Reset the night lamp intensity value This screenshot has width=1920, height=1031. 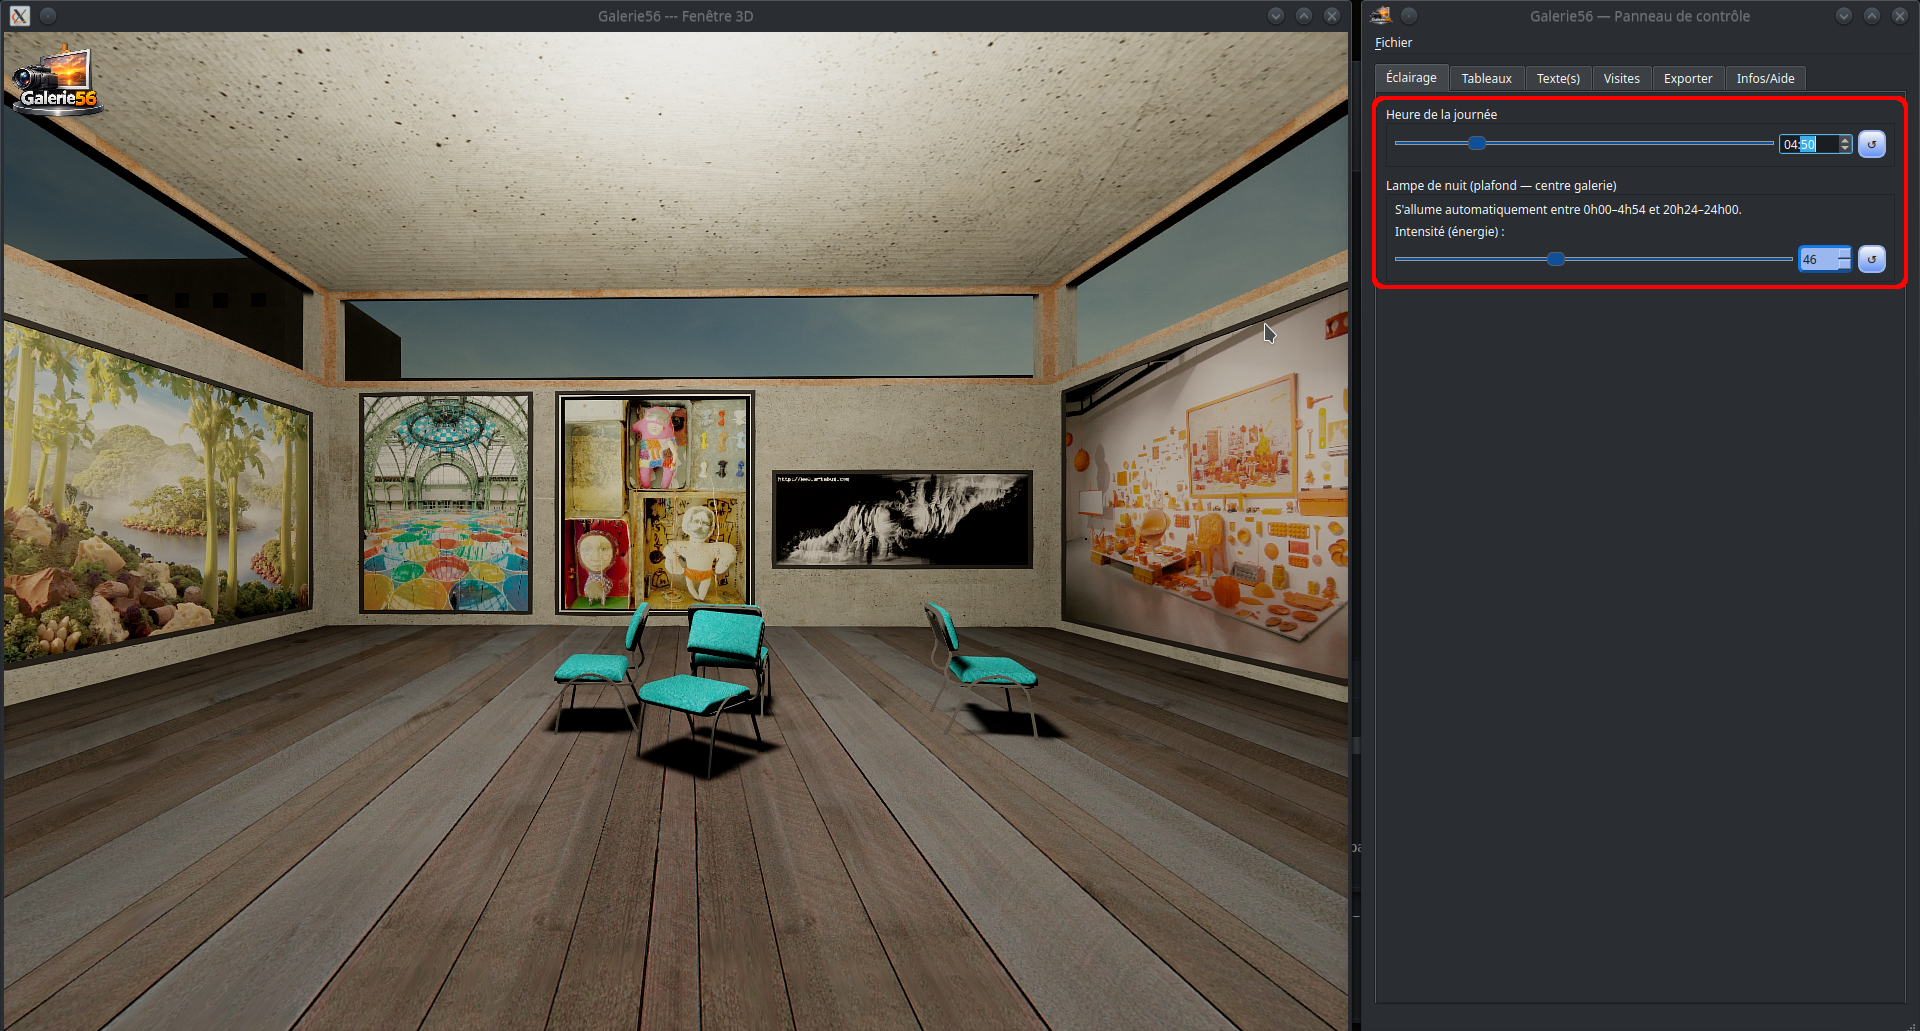(x=1872, y=259)
